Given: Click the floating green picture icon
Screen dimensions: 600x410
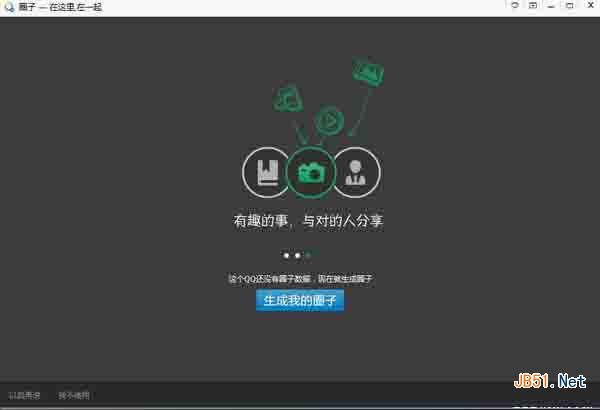Looking at the screenshot, I should (368, 71).
